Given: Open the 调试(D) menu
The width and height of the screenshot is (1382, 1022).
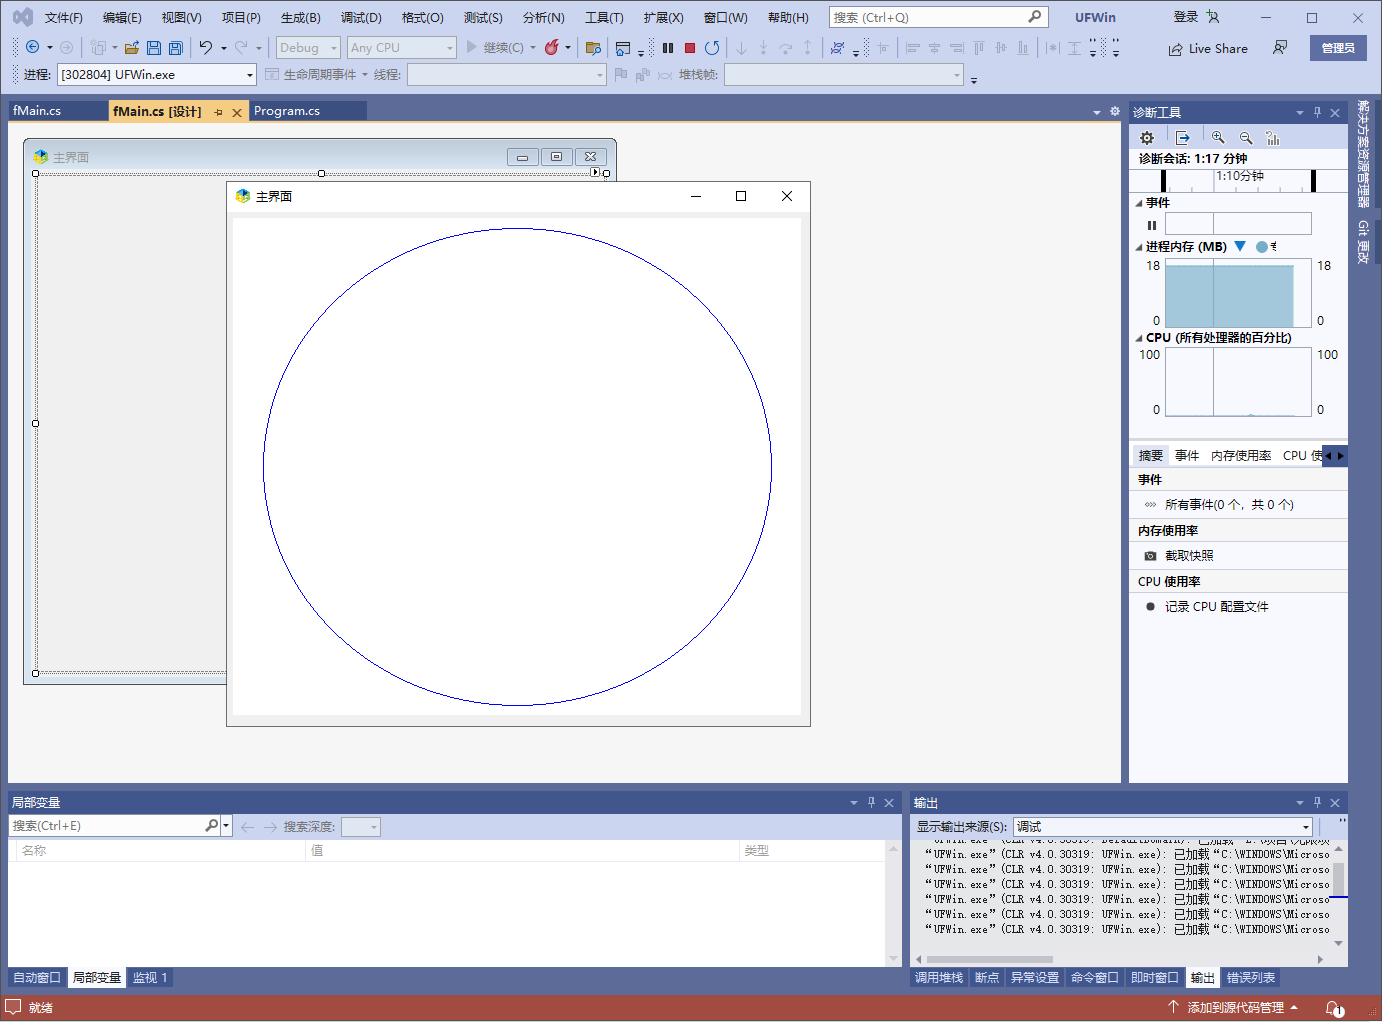Looking at the screenshot, I should 361,18.
